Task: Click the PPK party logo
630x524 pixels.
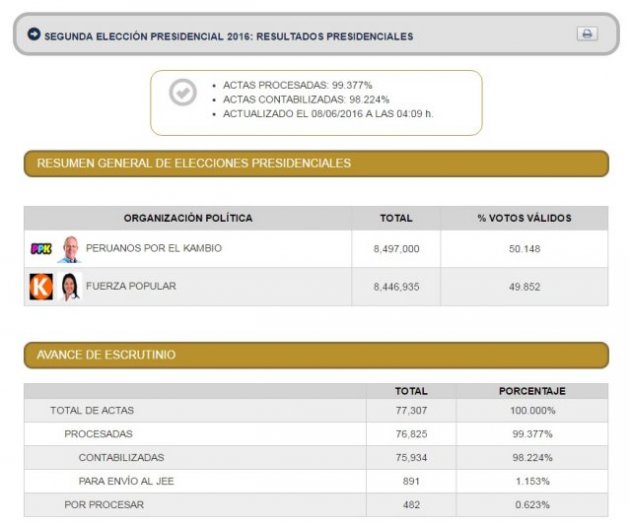Action: click(x=41, y=249)
